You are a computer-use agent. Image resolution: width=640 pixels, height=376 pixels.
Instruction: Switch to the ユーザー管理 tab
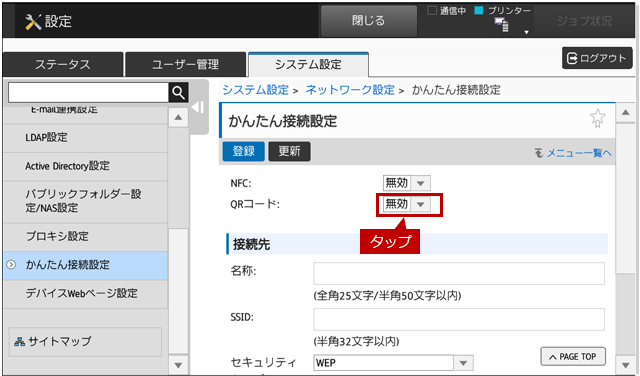tap(186, 65)
